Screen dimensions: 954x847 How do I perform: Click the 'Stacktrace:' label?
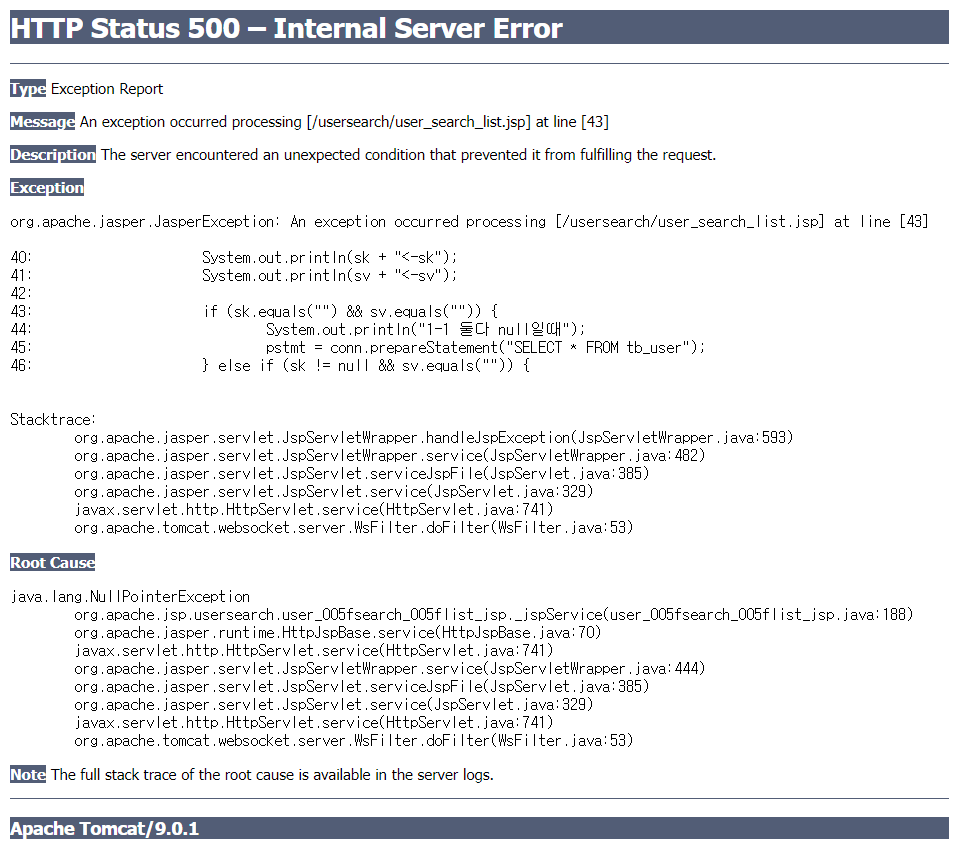pyautogui.click(x=53, y=419)
